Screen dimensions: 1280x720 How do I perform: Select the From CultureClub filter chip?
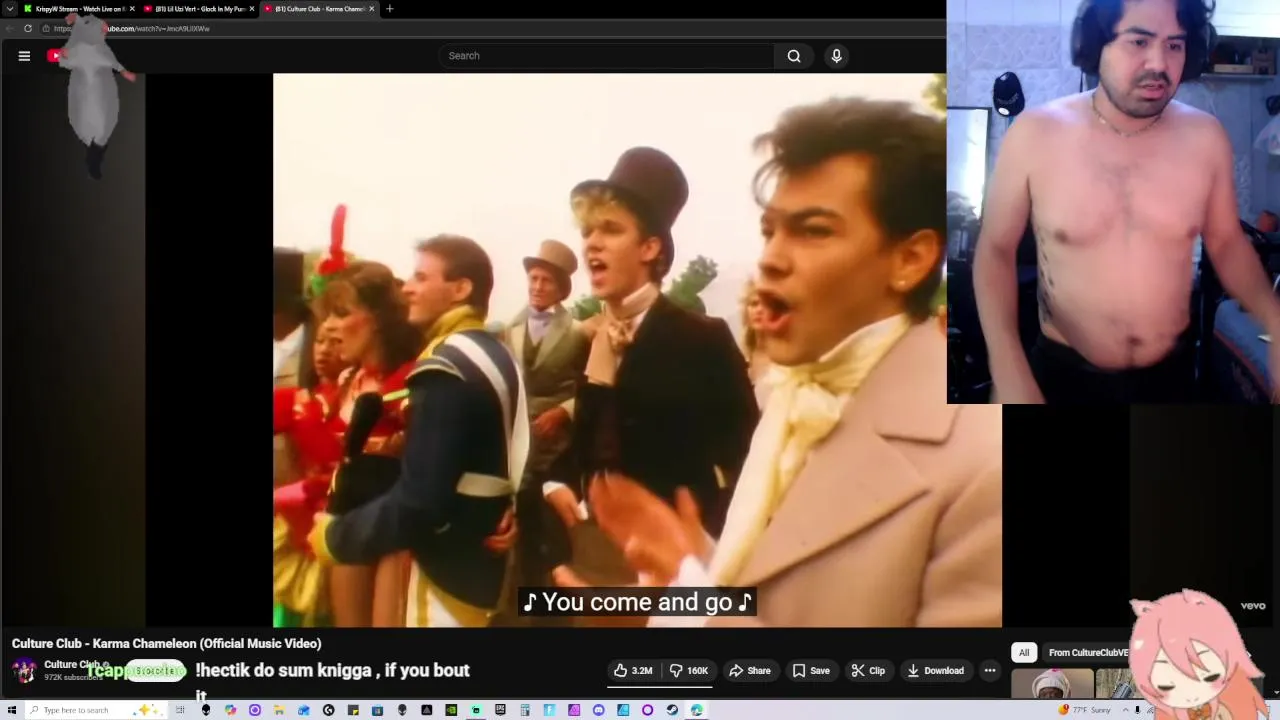(1088, 653)
